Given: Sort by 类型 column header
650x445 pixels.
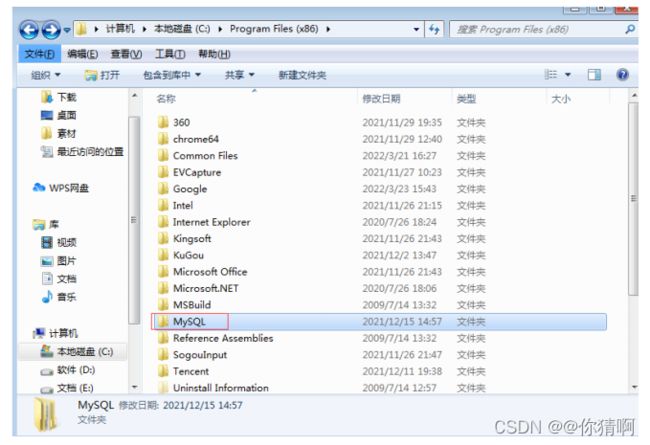Looking at the screenshot, I should pyautogui.click(x=466, y=99).
